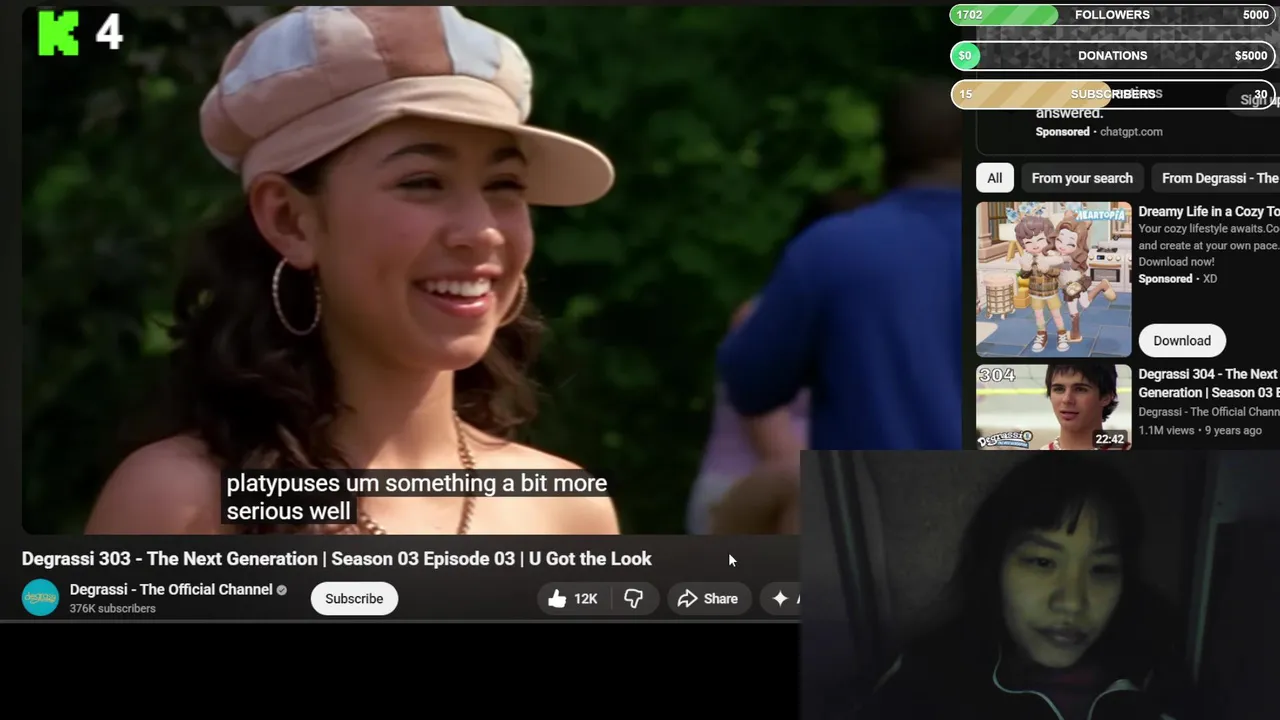The image size is (1280, 720).
Task: Click the Followers goal progress bar
Action: [x=1113, y=15]
